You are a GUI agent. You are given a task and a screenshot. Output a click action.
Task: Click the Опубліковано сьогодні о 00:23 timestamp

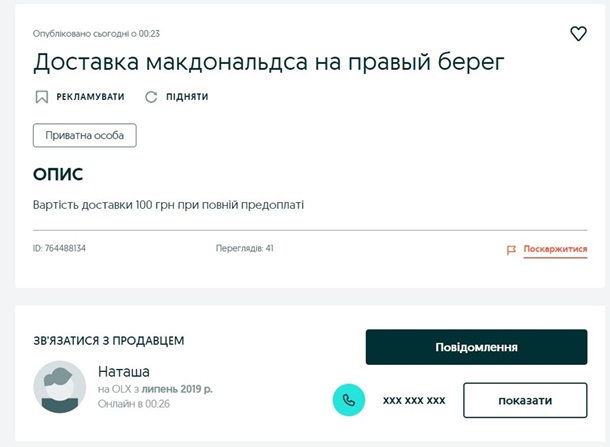point(96,34)
